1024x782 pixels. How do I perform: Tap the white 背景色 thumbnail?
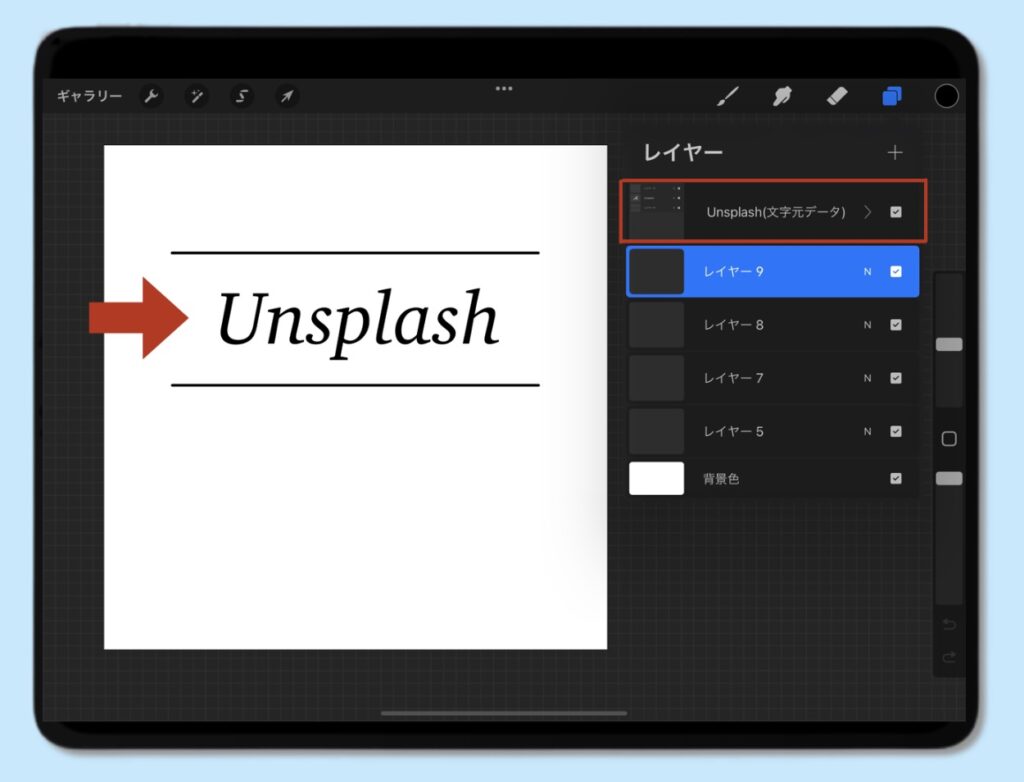click(656, 478)
